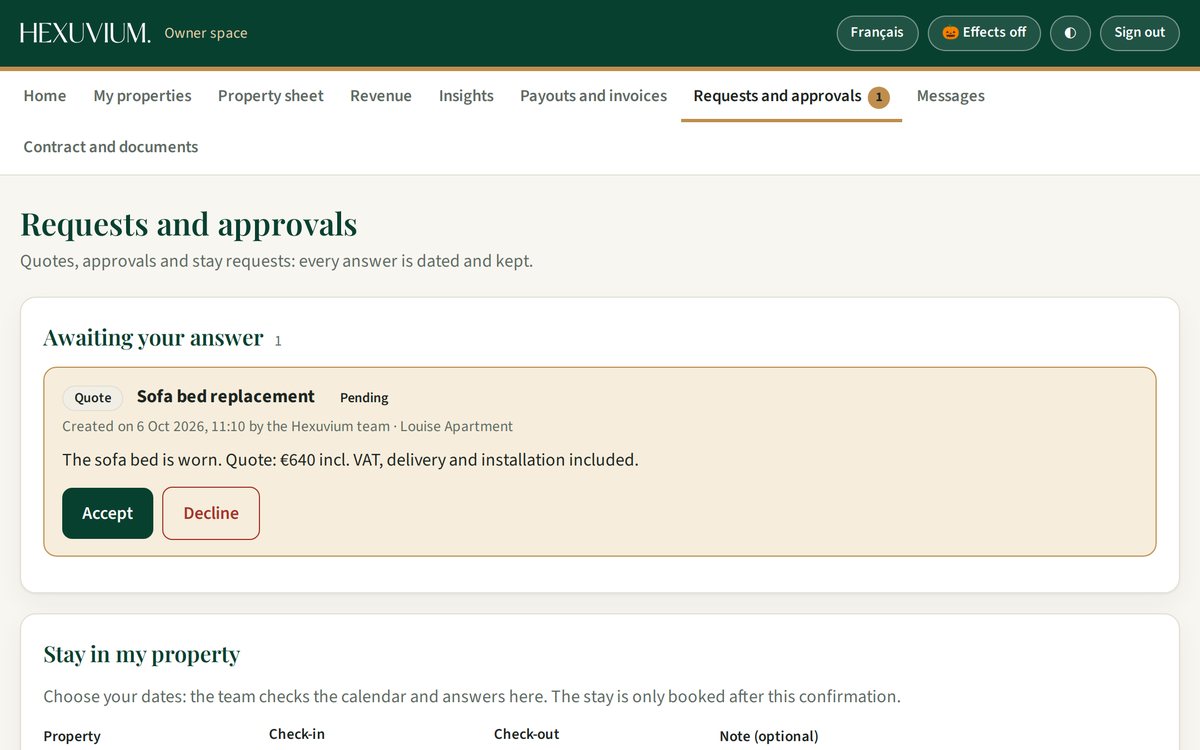Open the Insights tab
This screenshot has width=1200, height=750.
coord(466,96)
